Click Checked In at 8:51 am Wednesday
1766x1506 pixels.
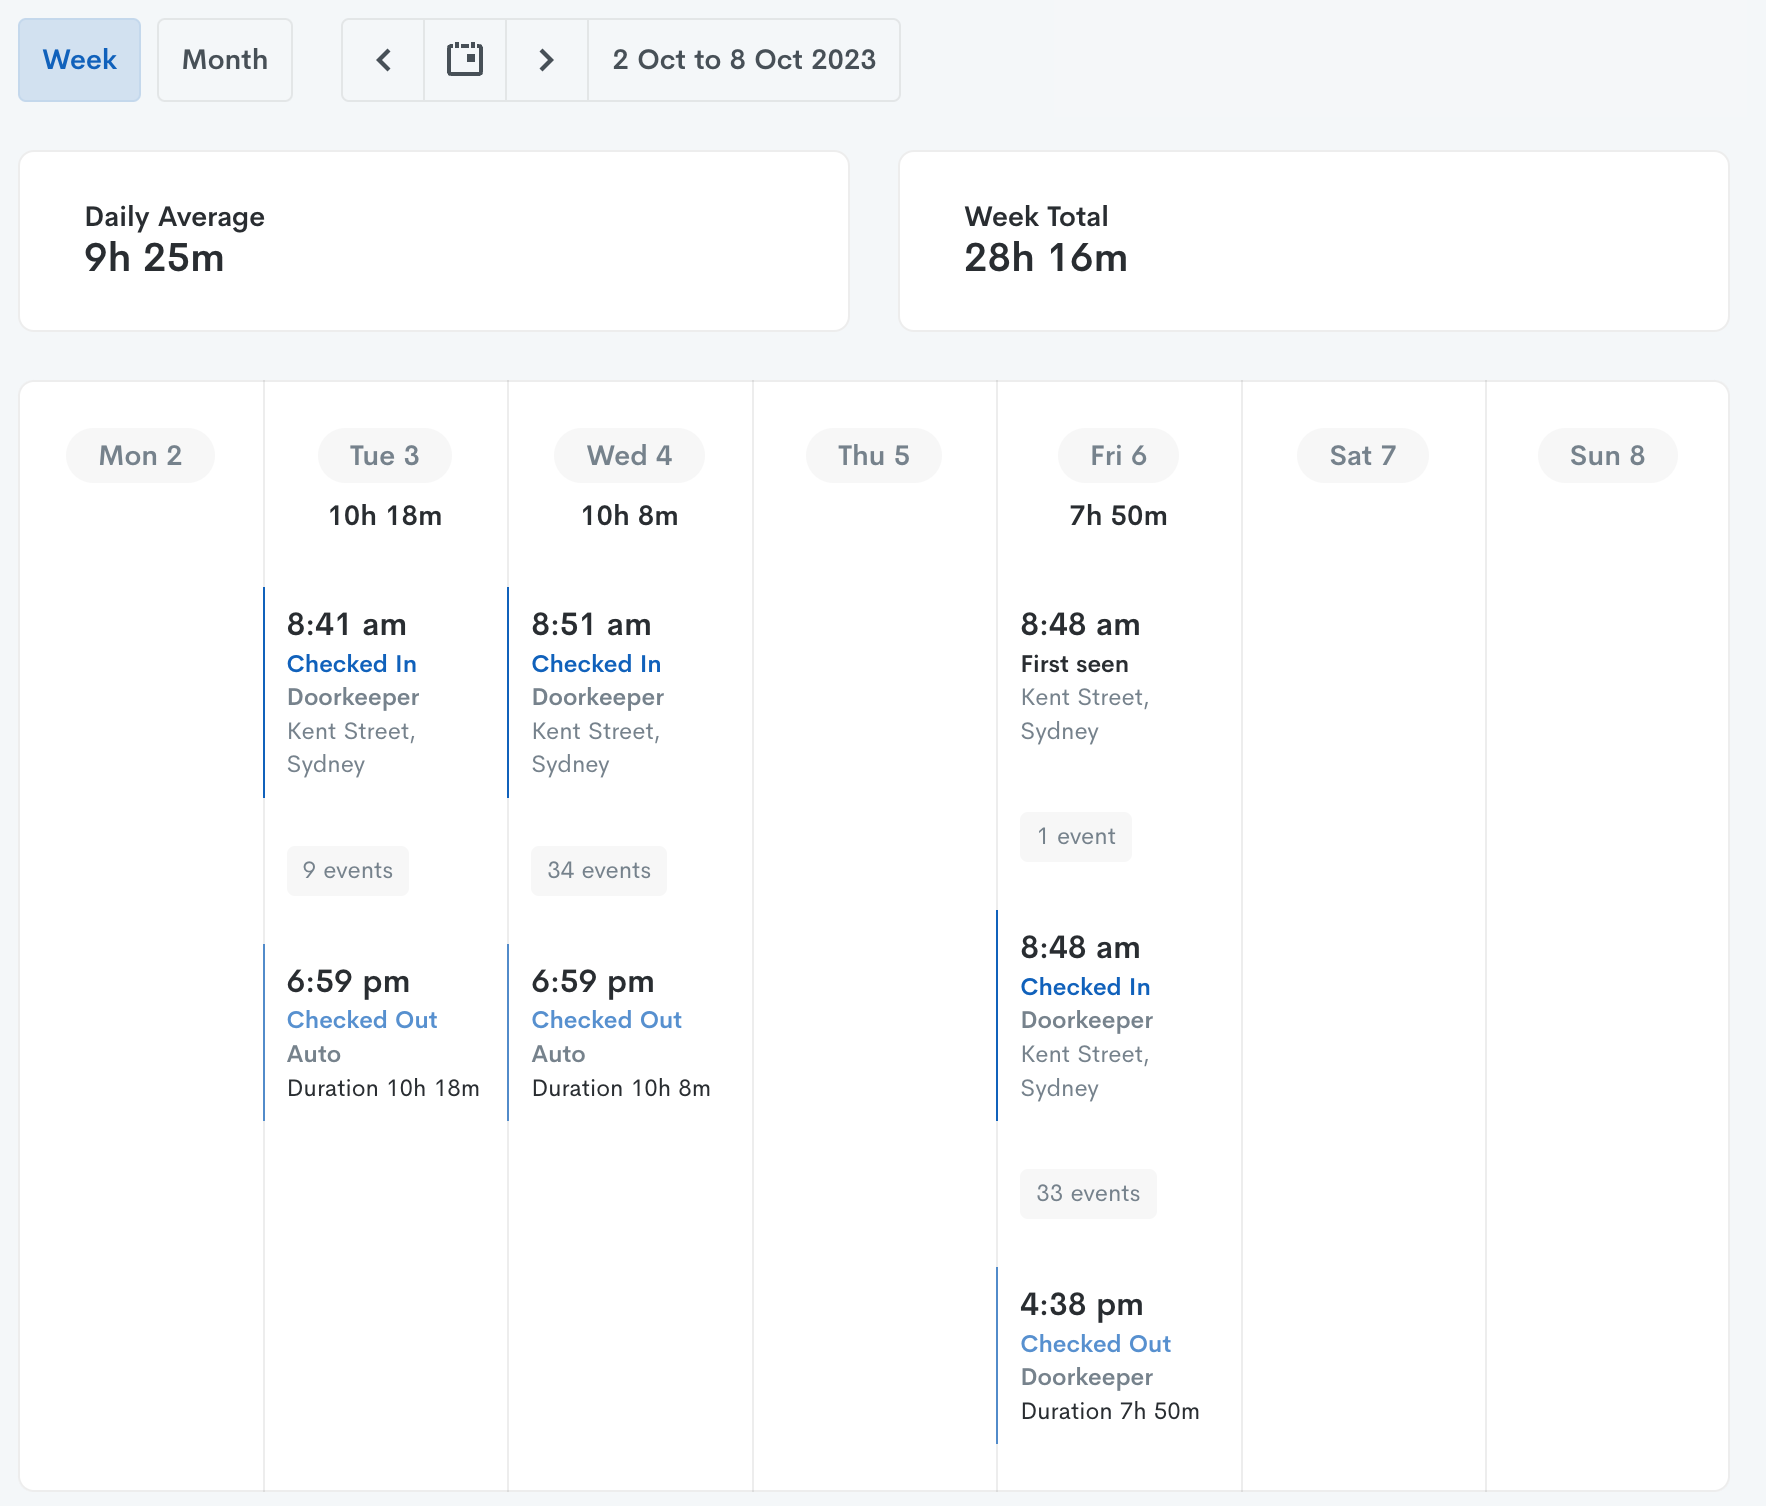tap(596, 664)
